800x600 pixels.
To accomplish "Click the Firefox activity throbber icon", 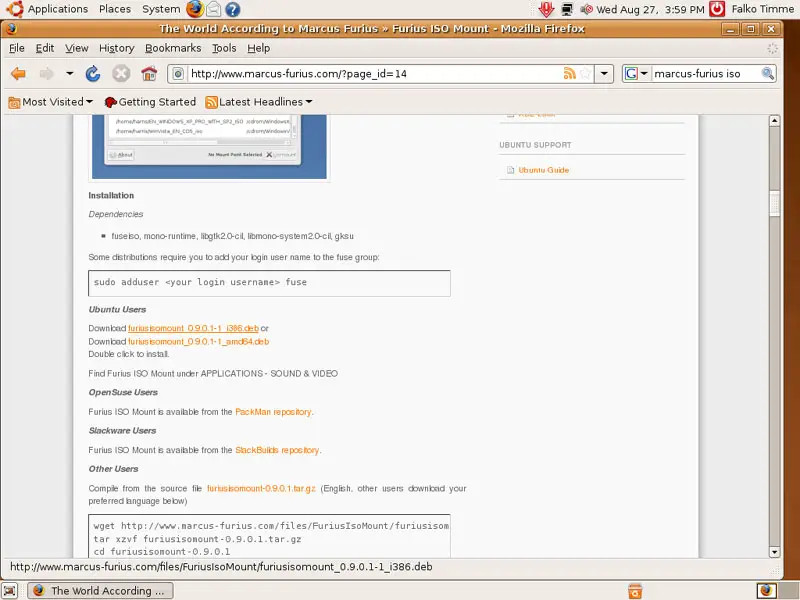I will [x=772, y=48].
